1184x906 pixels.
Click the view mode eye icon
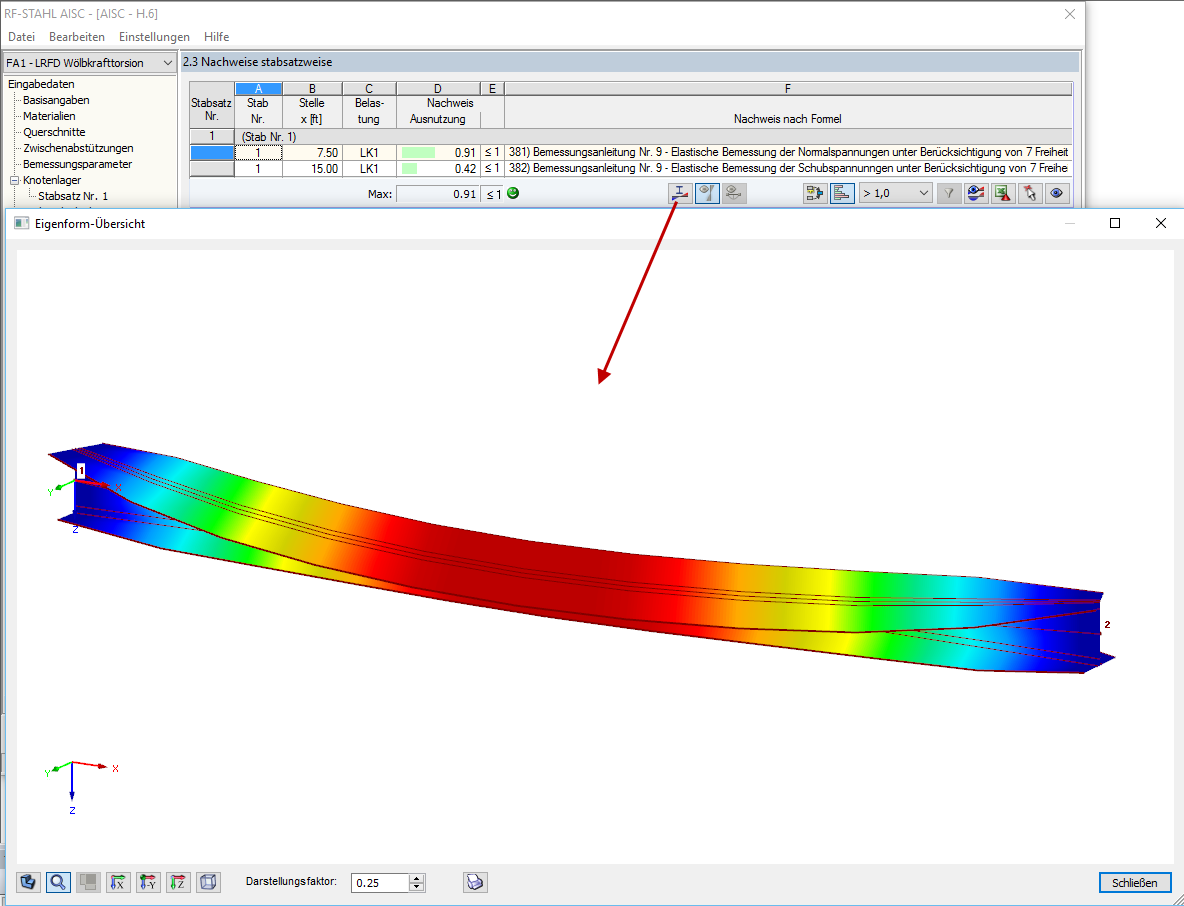click(1056, 193)
